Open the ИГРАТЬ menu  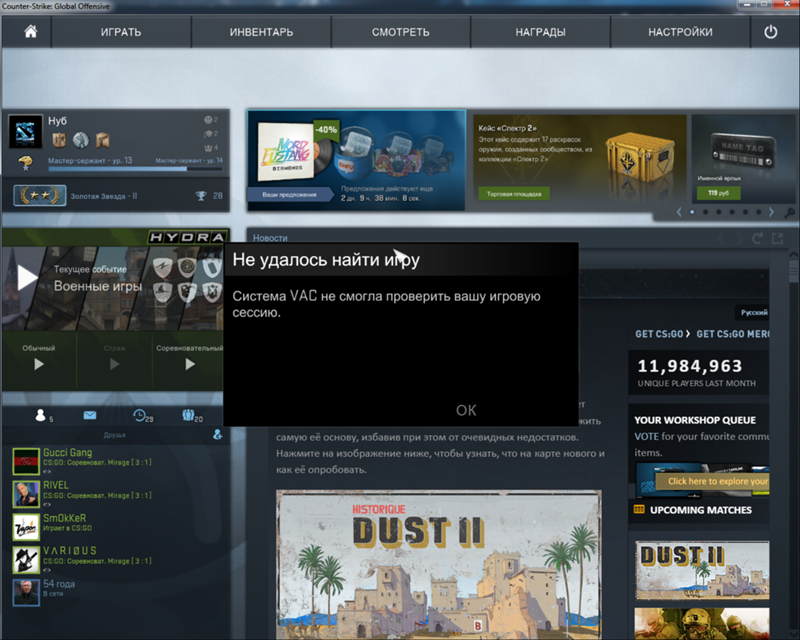click(121, 32)
